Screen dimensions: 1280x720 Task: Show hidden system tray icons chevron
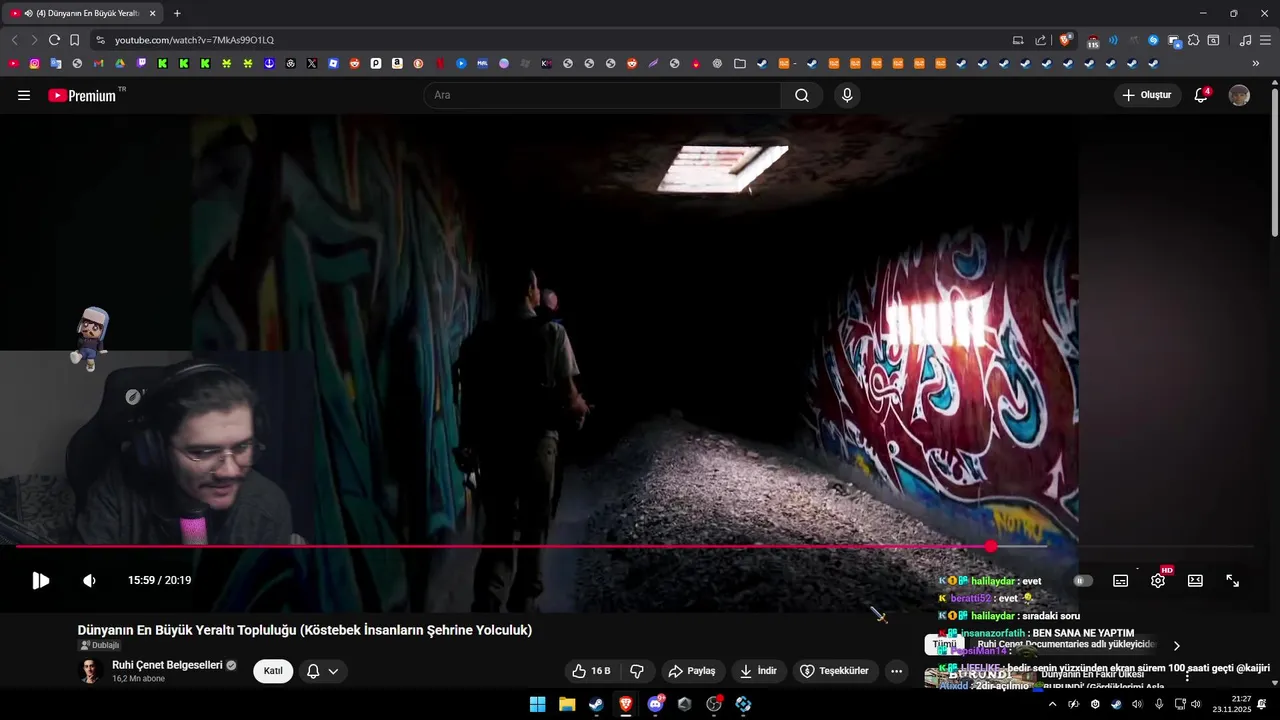click(x=1052, y=704)
